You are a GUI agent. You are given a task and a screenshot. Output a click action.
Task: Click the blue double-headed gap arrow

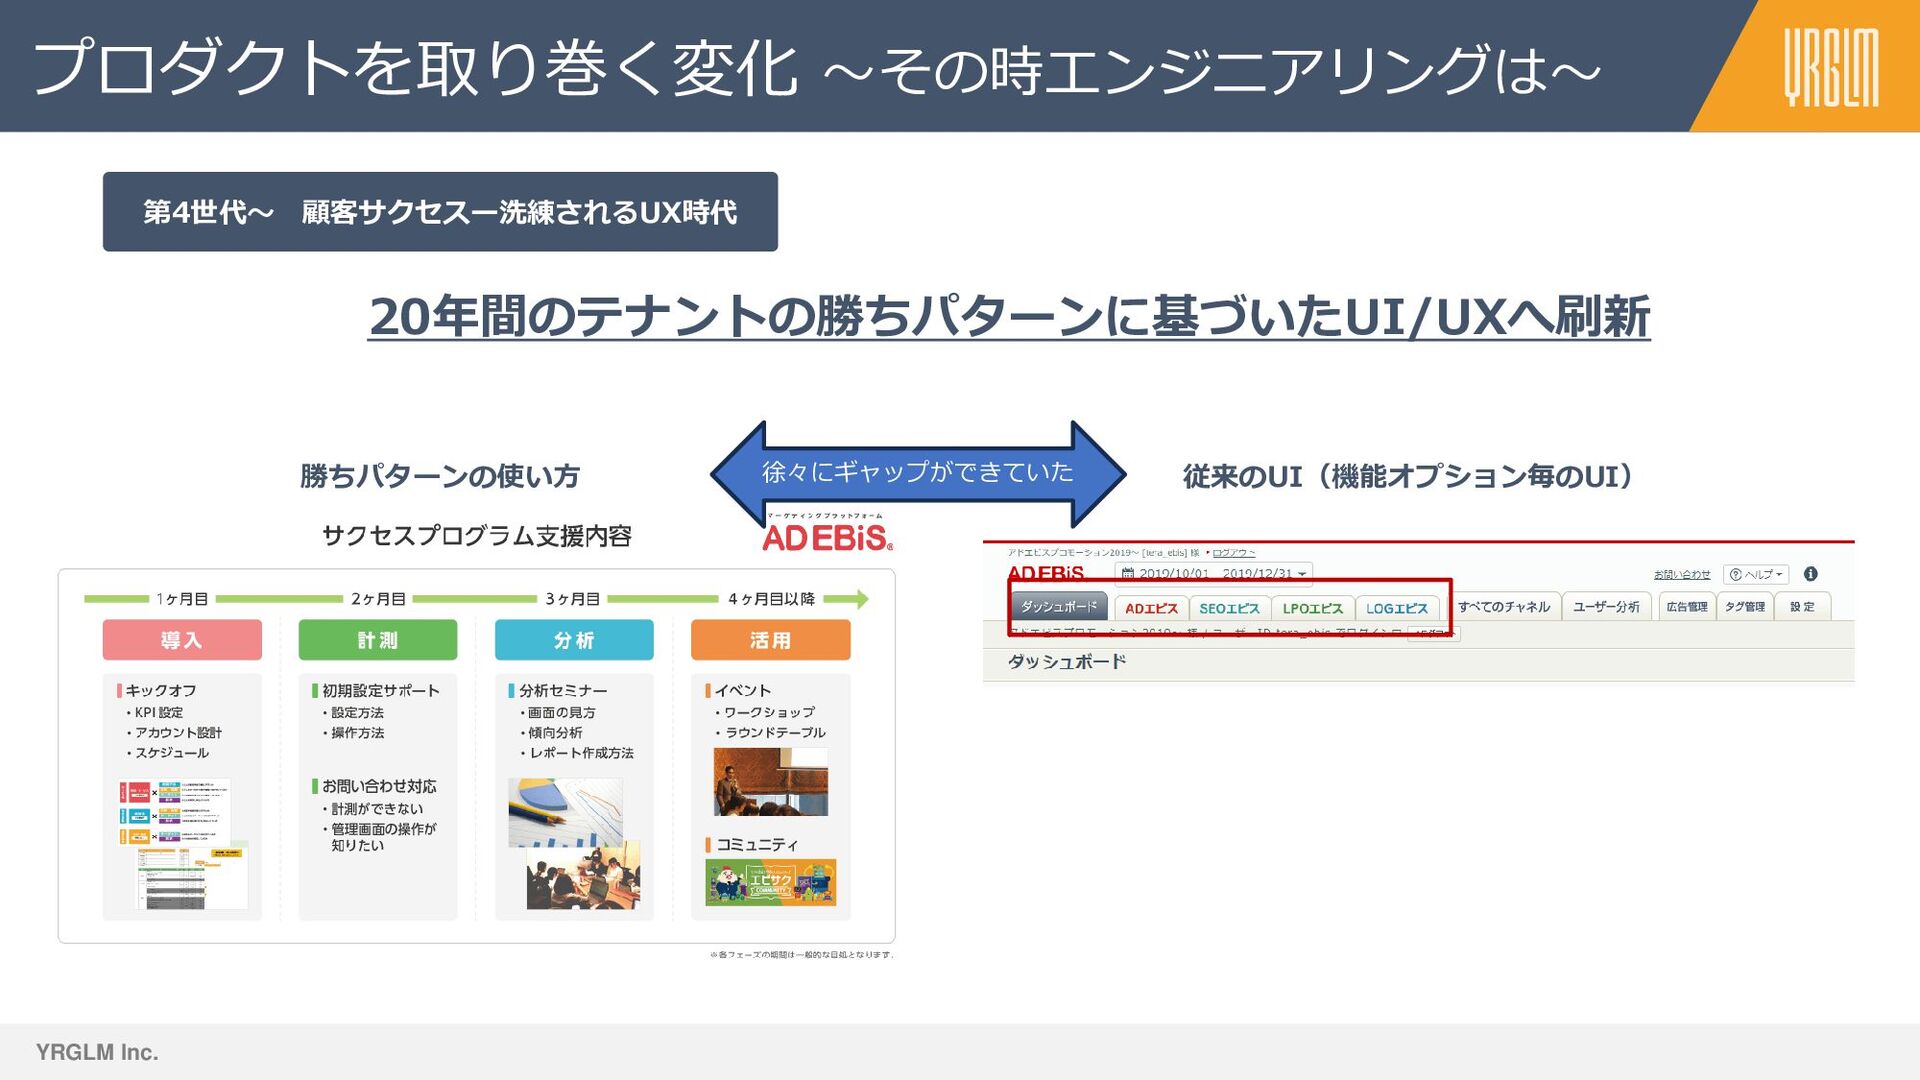(x=917, y=473)
